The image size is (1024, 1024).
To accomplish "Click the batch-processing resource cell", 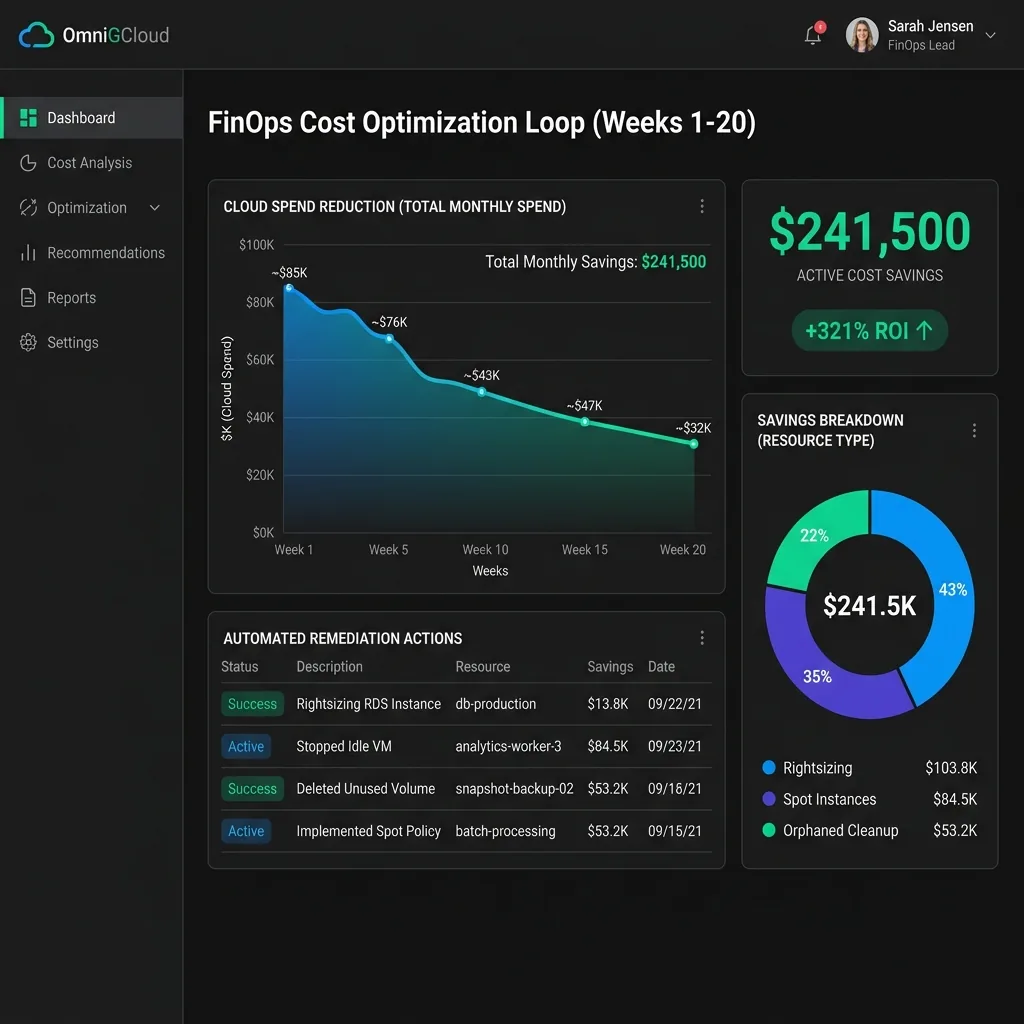I will pos(505,831).
